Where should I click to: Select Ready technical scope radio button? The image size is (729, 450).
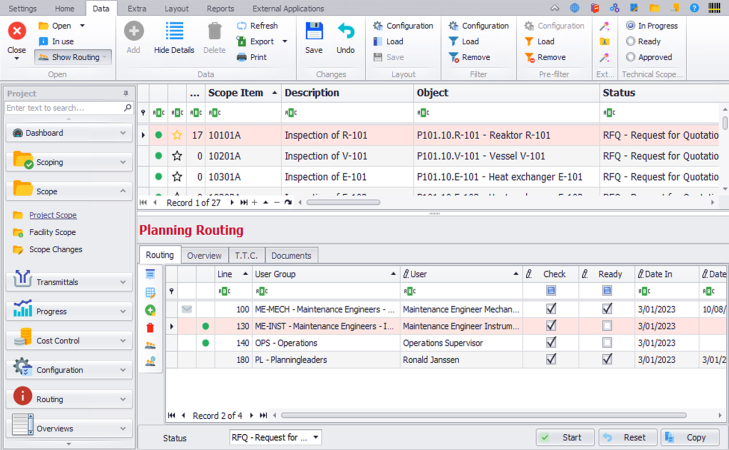coord(630,41)
